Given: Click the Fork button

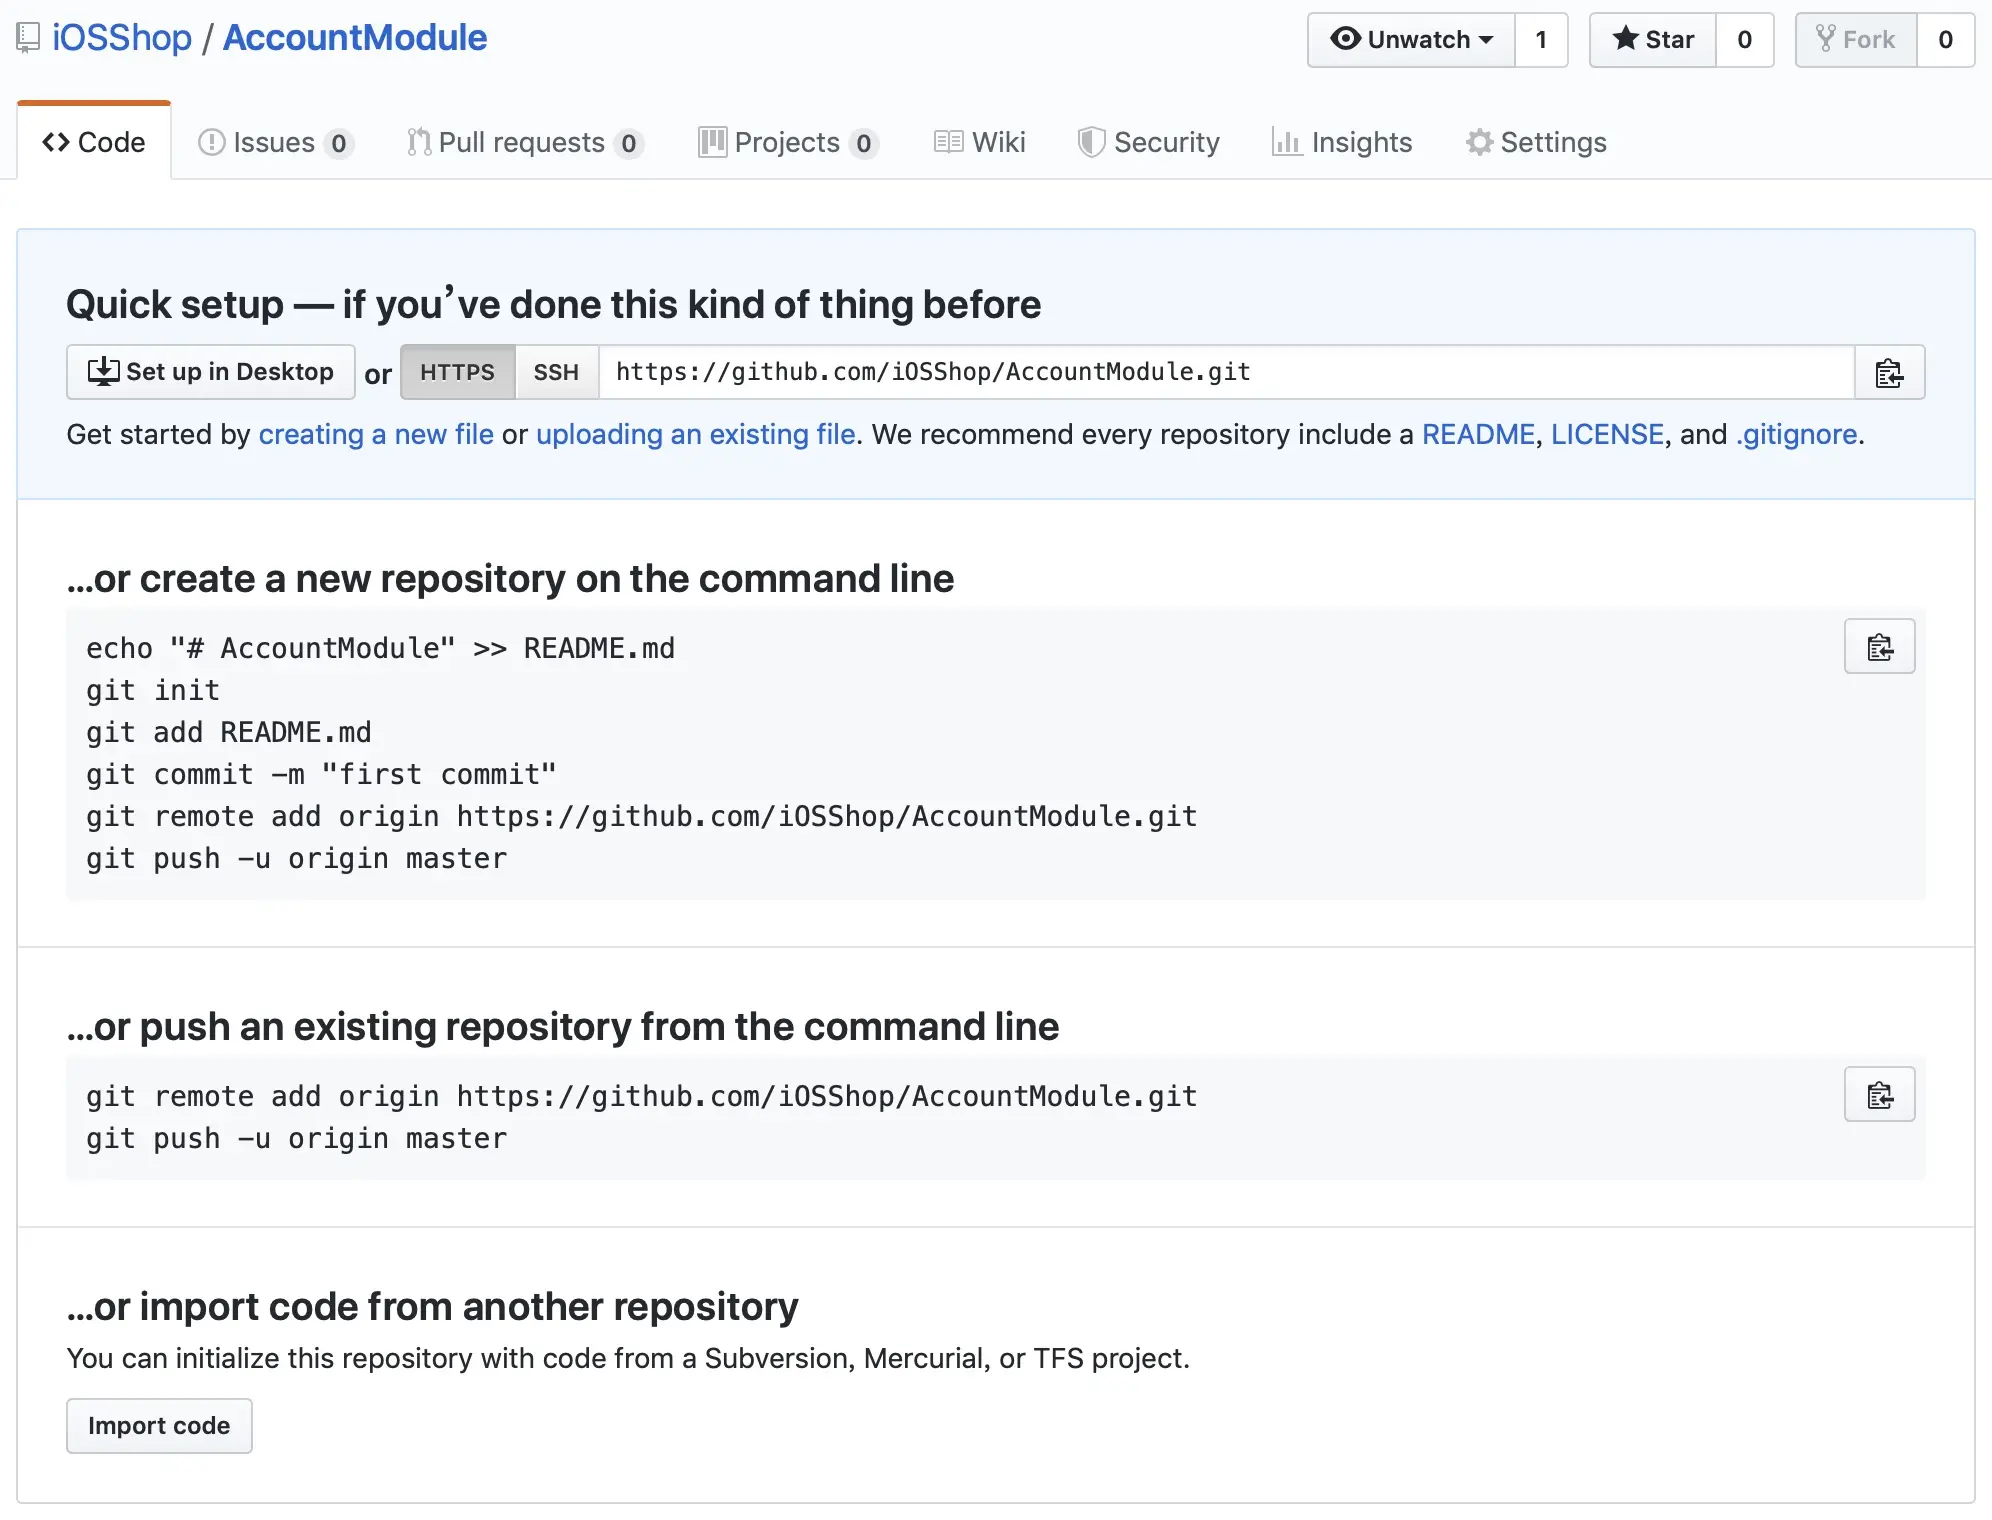Looking at the screenshot, I should click(x=1856, y=40).
